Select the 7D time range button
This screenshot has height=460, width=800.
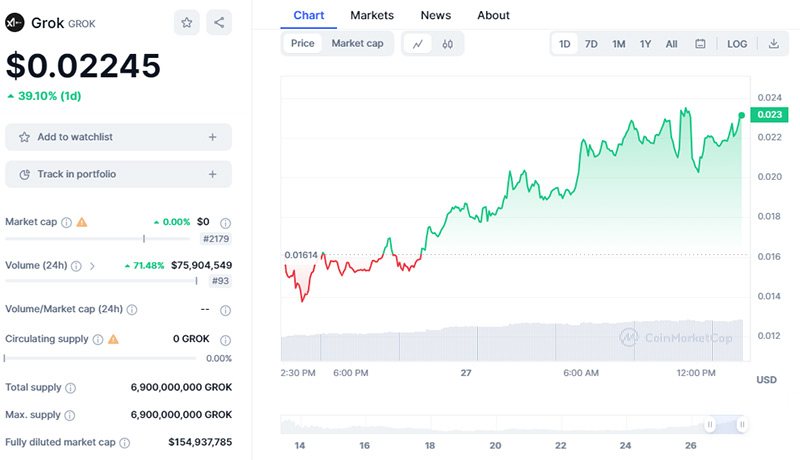(x=591, y=44)
